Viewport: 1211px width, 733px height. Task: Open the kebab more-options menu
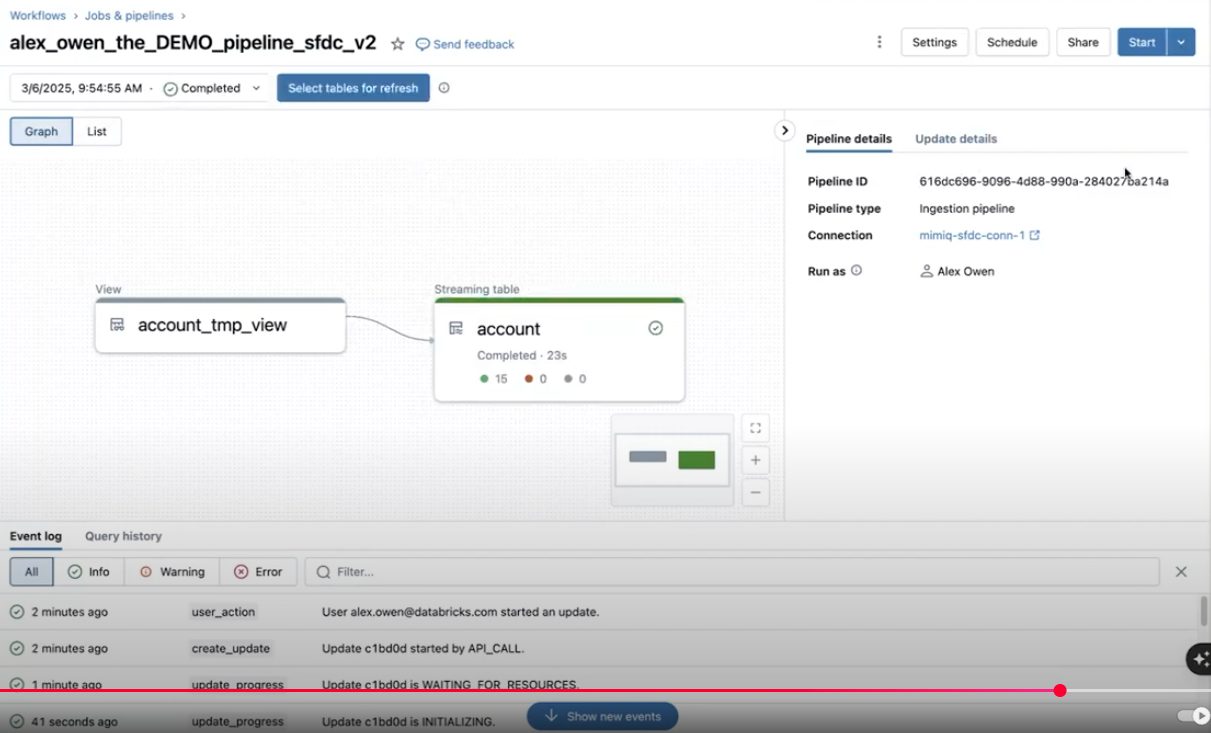pyautogui.click(x=879, y=42)
